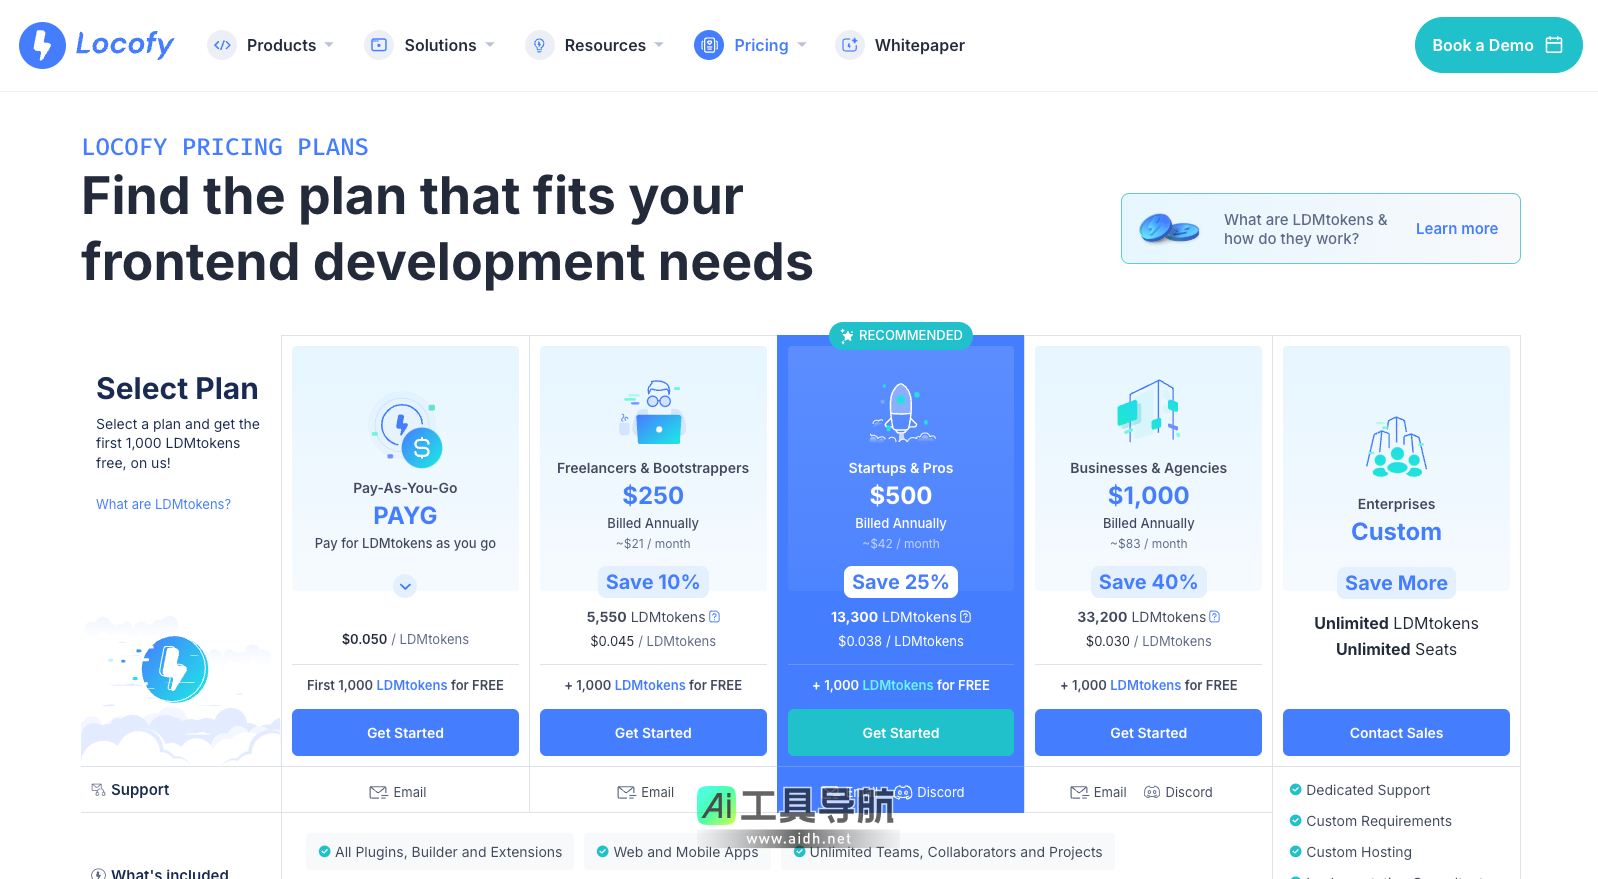Click the Contact Sales button
Viewport: 1598px width, 879px height.
point(1396,733)
